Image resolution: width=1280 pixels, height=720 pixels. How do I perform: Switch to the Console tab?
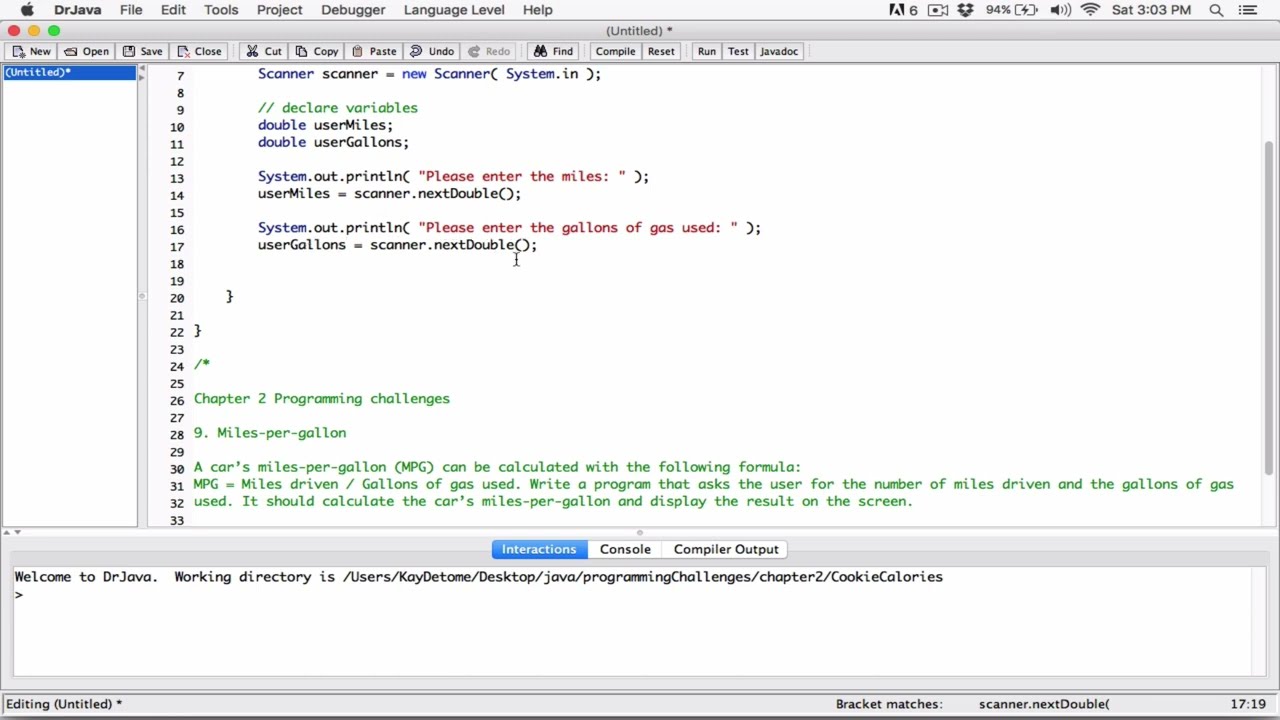625,549
